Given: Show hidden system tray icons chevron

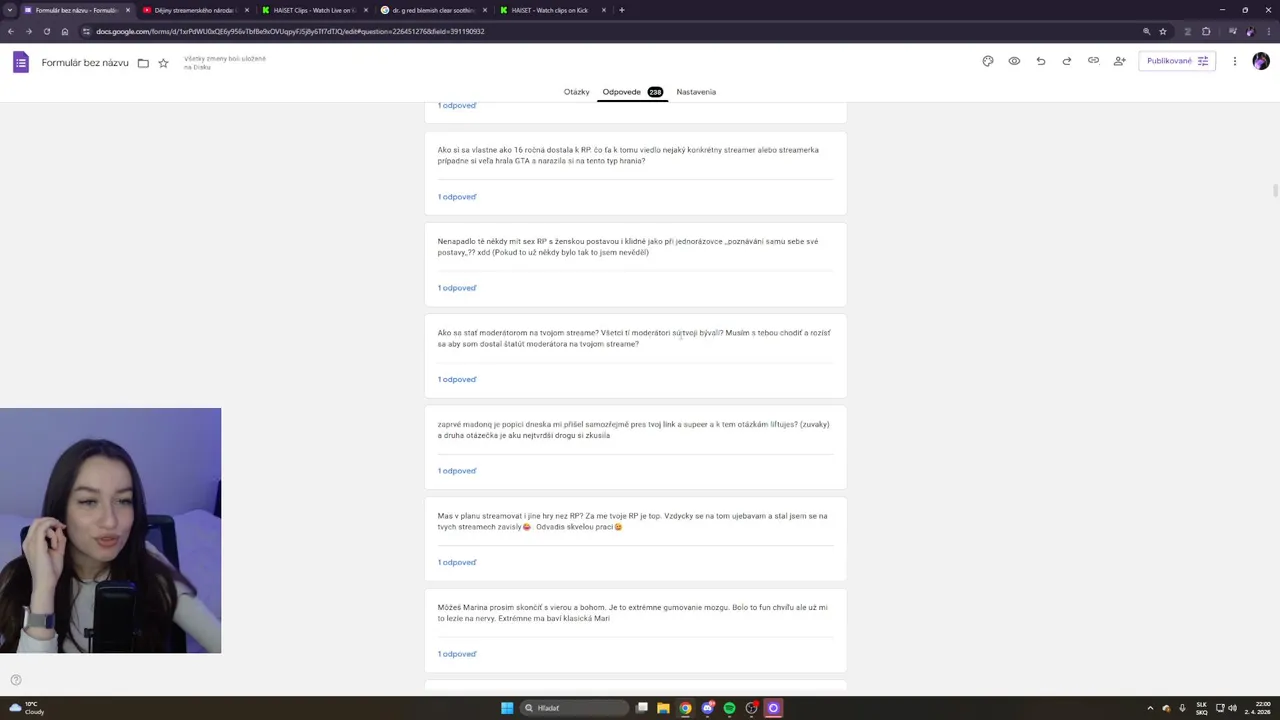Looking at the screenshot, I should [1150, 708].
